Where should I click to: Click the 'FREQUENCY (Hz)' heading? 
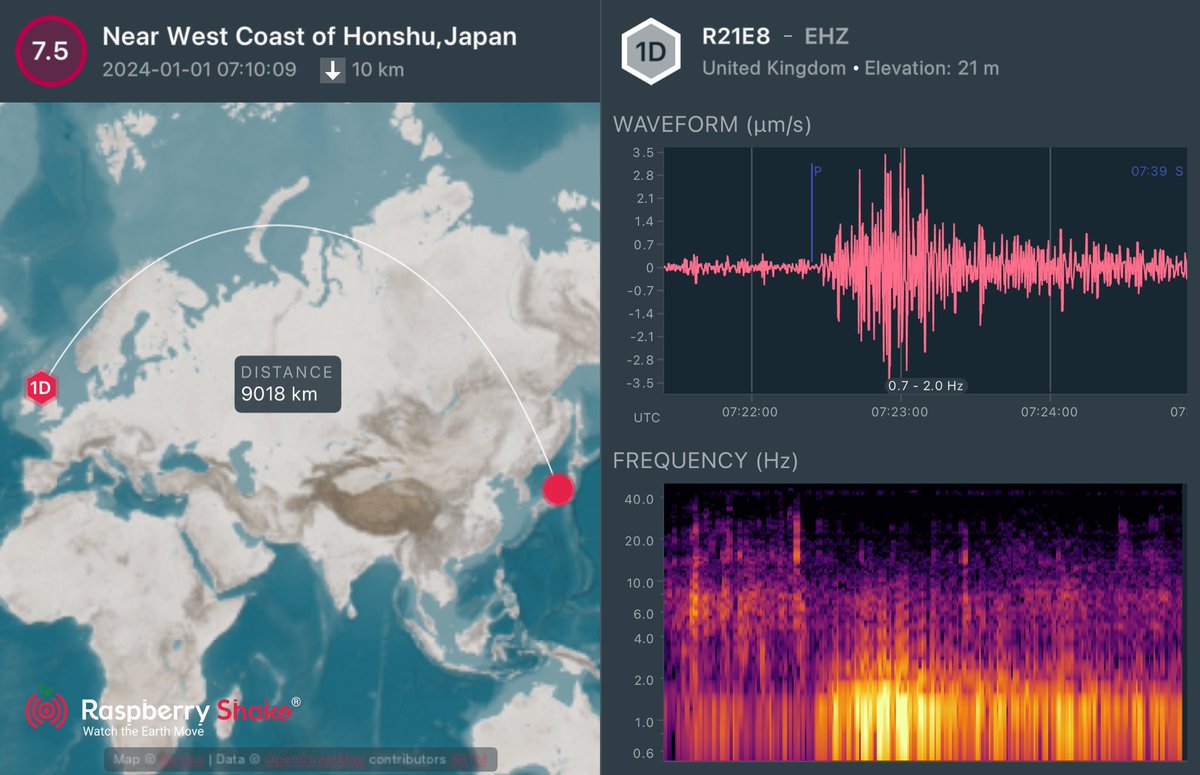tap(705, 460)
